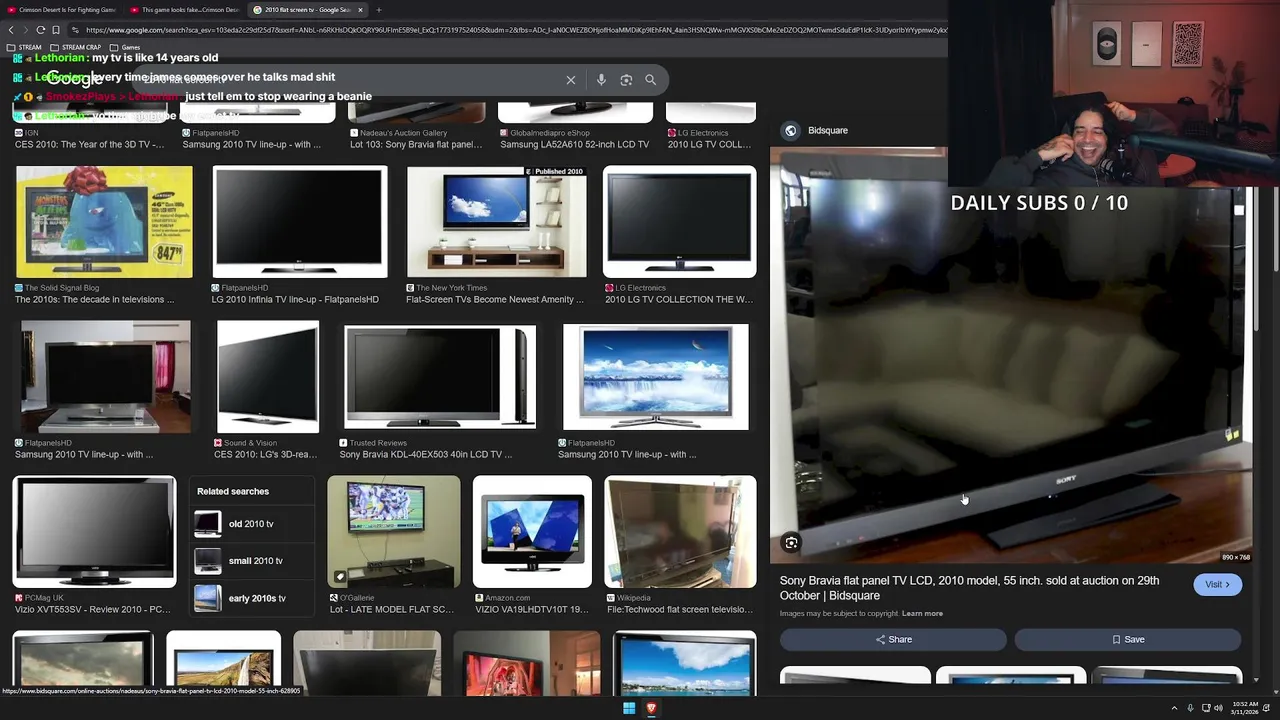Reload the page with the refresh icon
The width and height of the screenshot is (1280, 720).
click(x=40, y=30)
